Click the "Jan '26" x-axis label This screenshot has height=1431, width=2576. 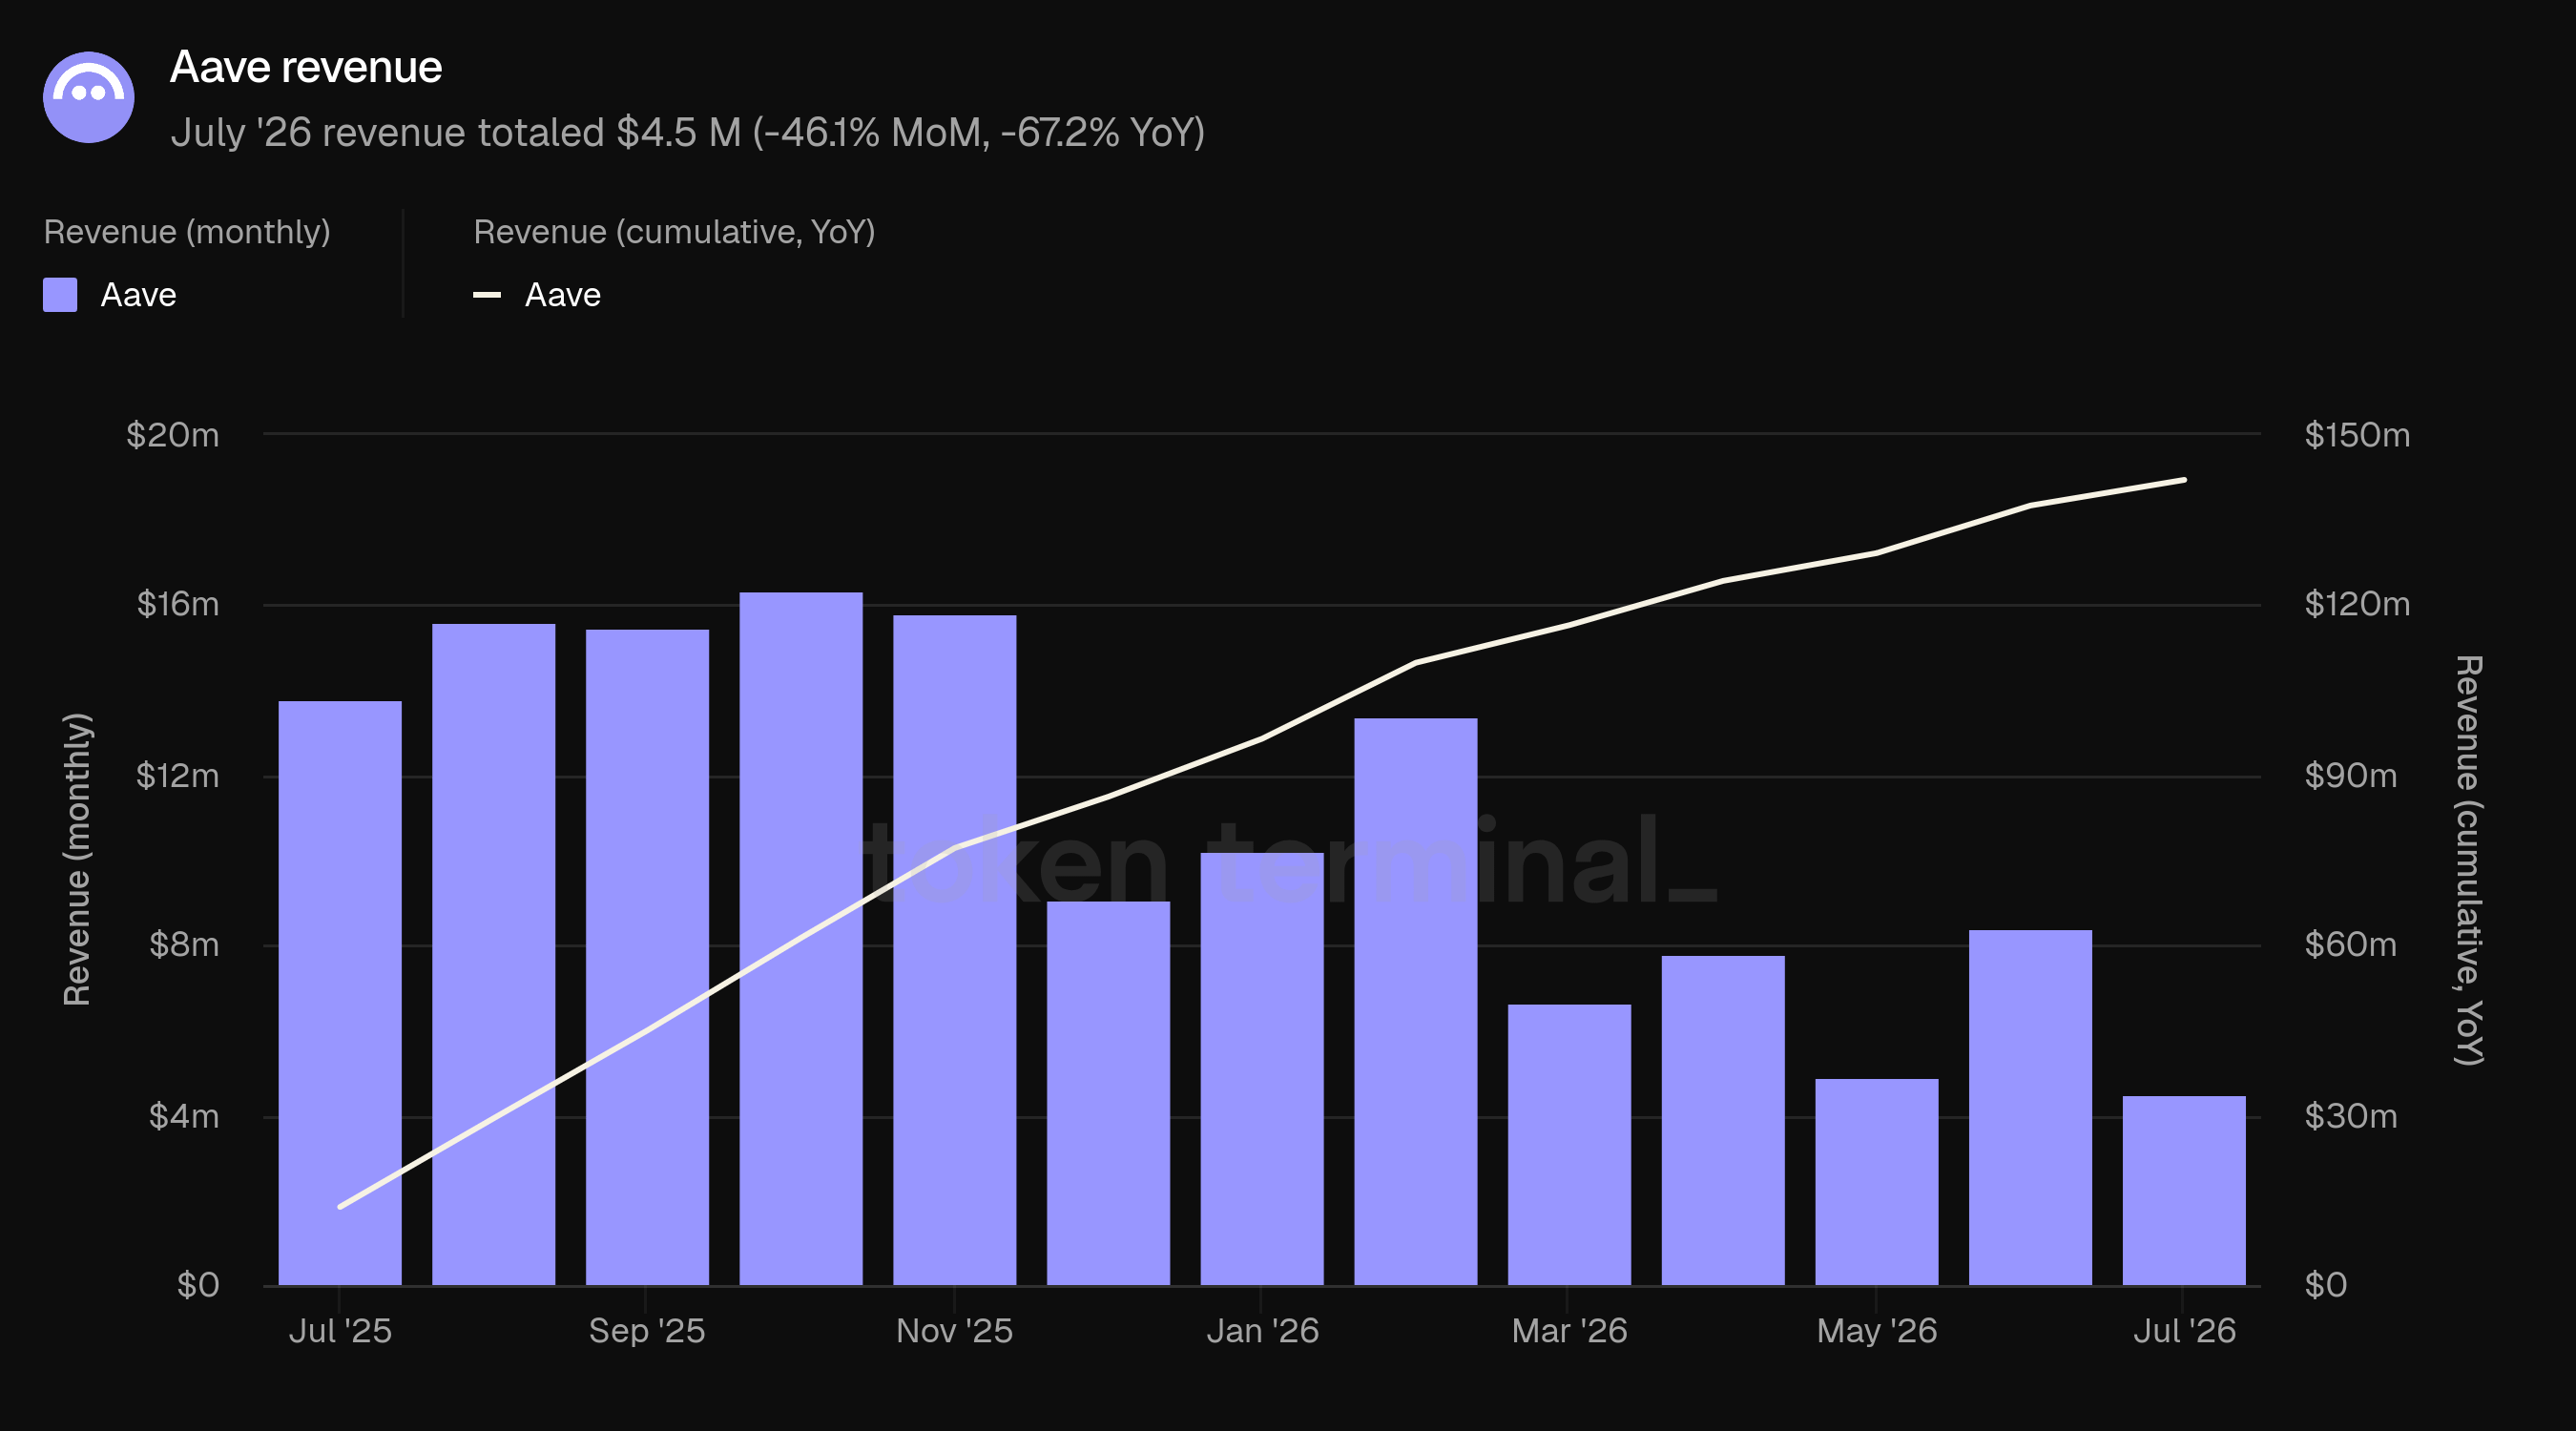point(1262,1331)
